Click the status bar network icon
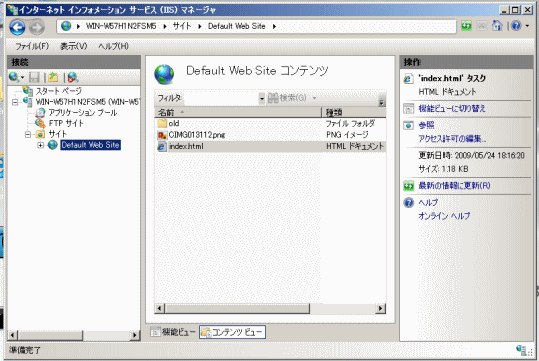The height and width of the screenshot is (361, 539). click(x=522, y=350)
